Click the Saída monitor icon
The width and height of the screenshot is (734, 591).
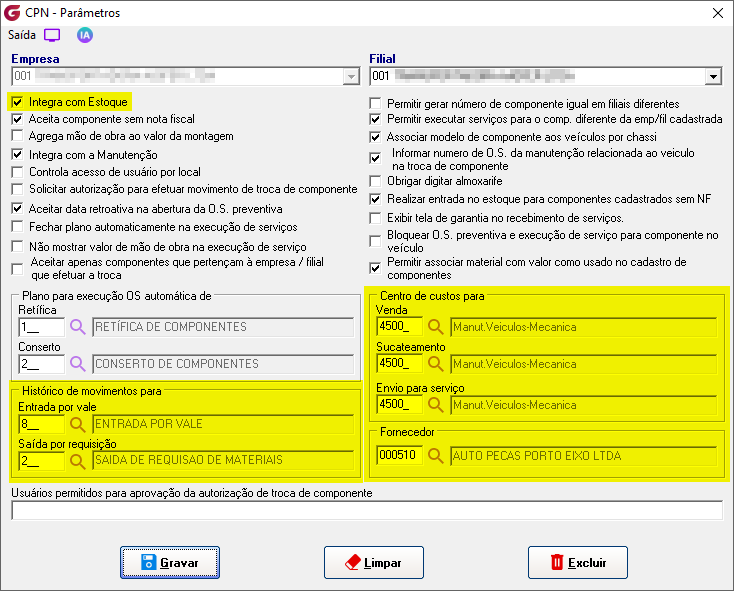click(52, 35)
